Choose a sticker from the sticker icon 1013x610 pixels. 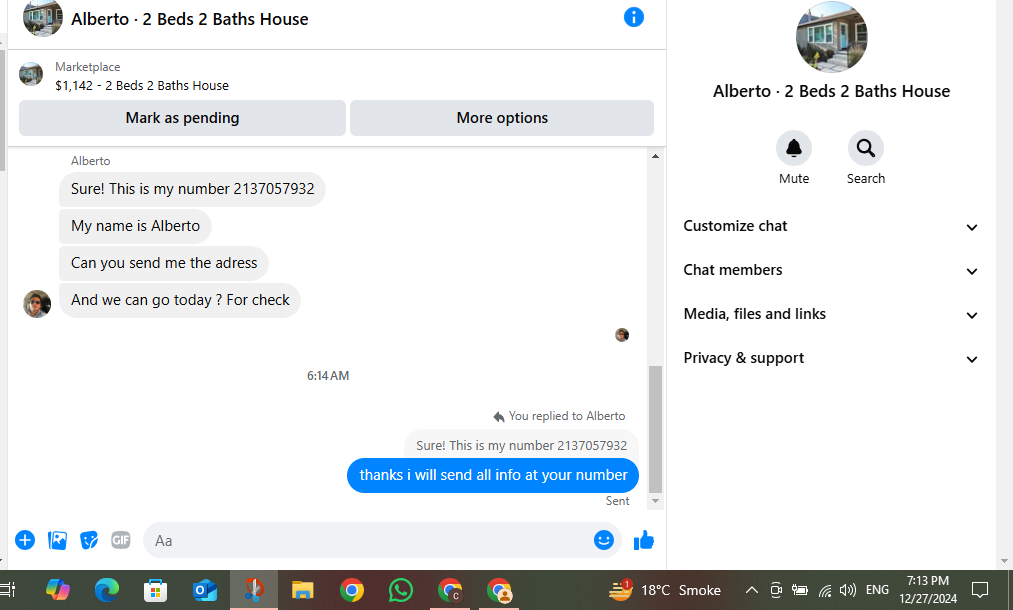(x=89, y=540)
